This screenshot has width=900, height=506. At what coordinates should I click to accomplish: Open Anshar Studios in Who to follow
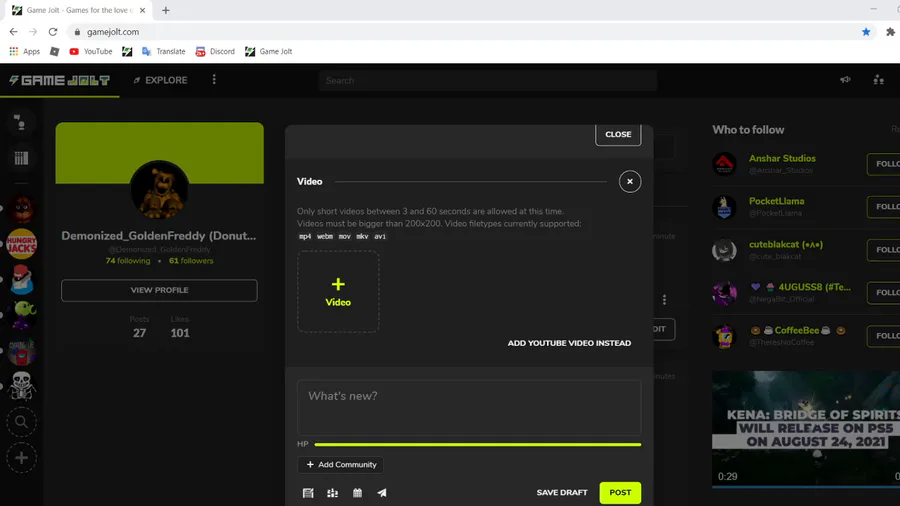[x=782, y=158]
